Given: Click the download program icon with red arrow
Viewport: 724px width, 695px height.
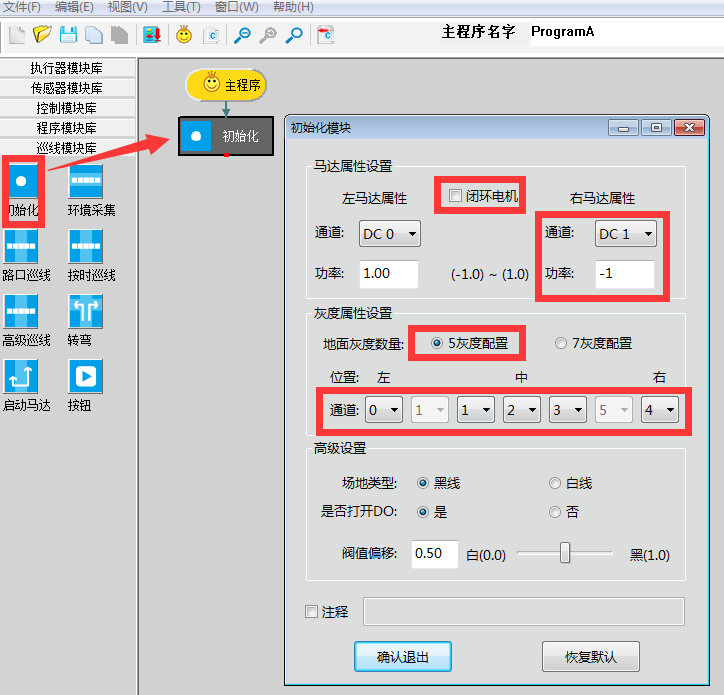Looking at the screenshot, I should tap(152, 35).
